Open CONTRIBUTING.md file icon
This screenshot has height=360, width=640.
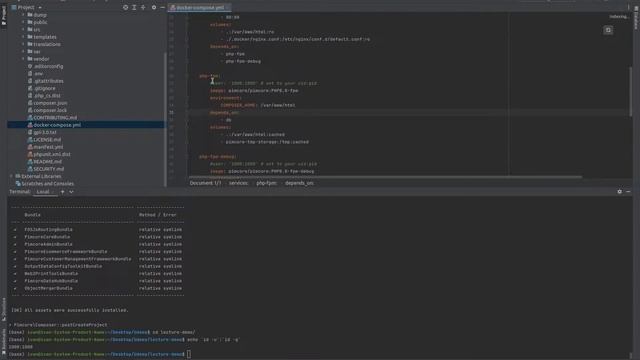[x=30, y=118]
